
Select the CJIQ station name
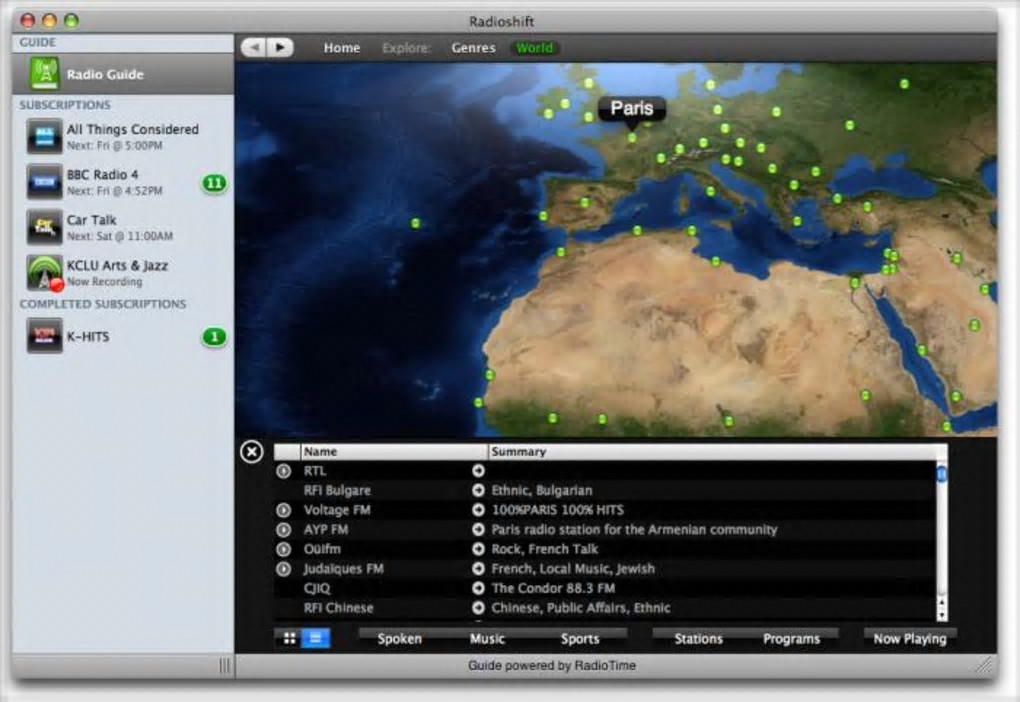click(x=317, y=588)
